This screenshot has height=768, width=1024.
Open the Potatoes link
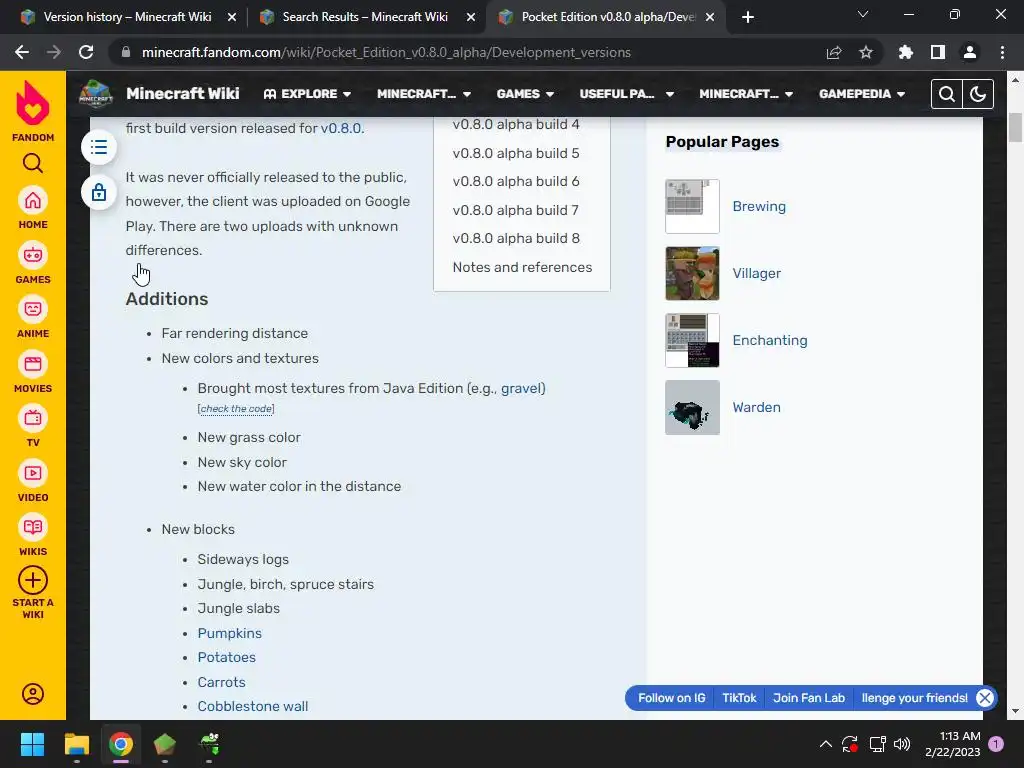227,657
